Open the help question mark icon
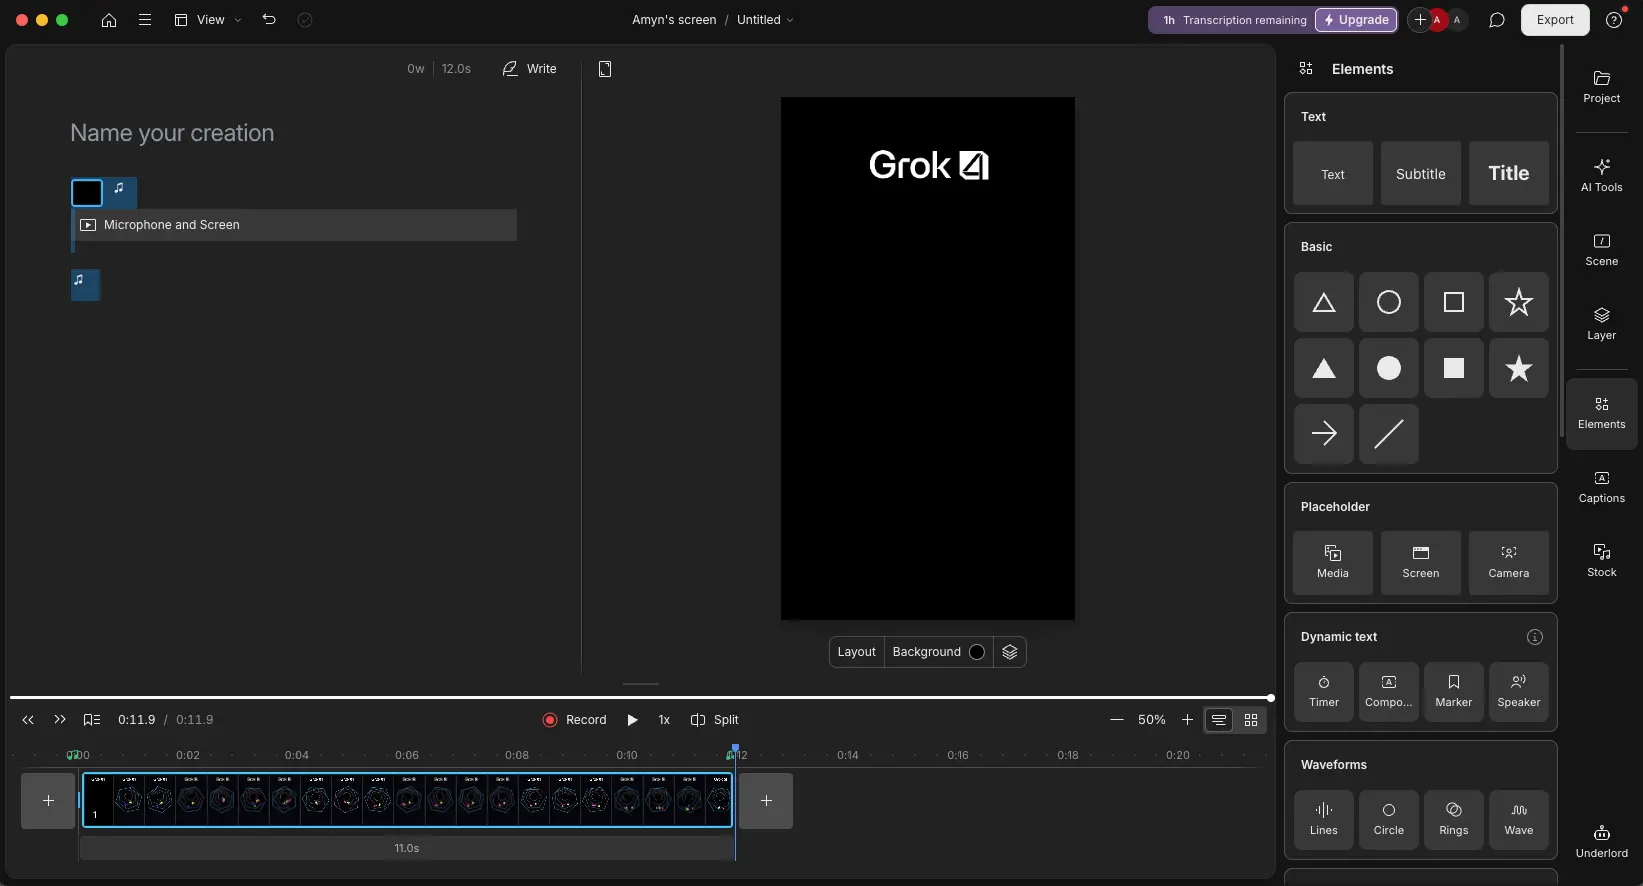This screenshot has width=1643, height=886. (1614, 20)
